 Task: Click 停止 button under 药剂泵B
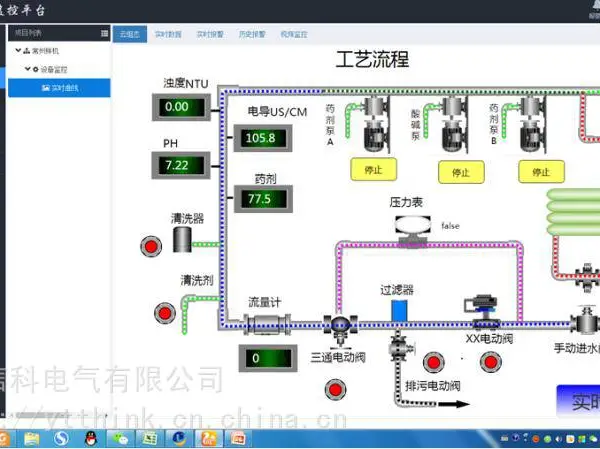541,171
